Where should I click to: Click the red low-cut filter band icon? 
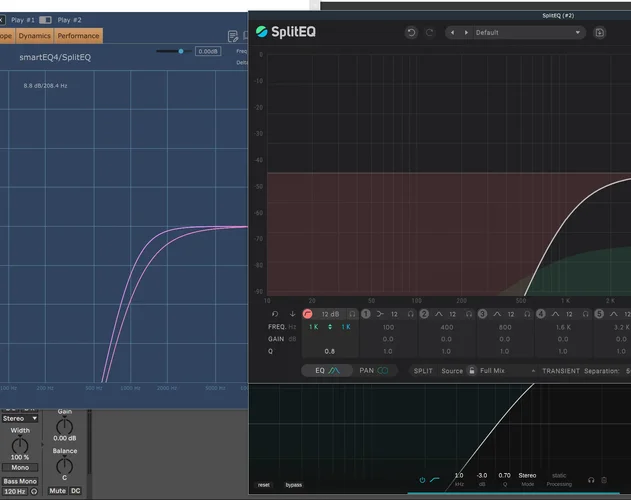308,314
